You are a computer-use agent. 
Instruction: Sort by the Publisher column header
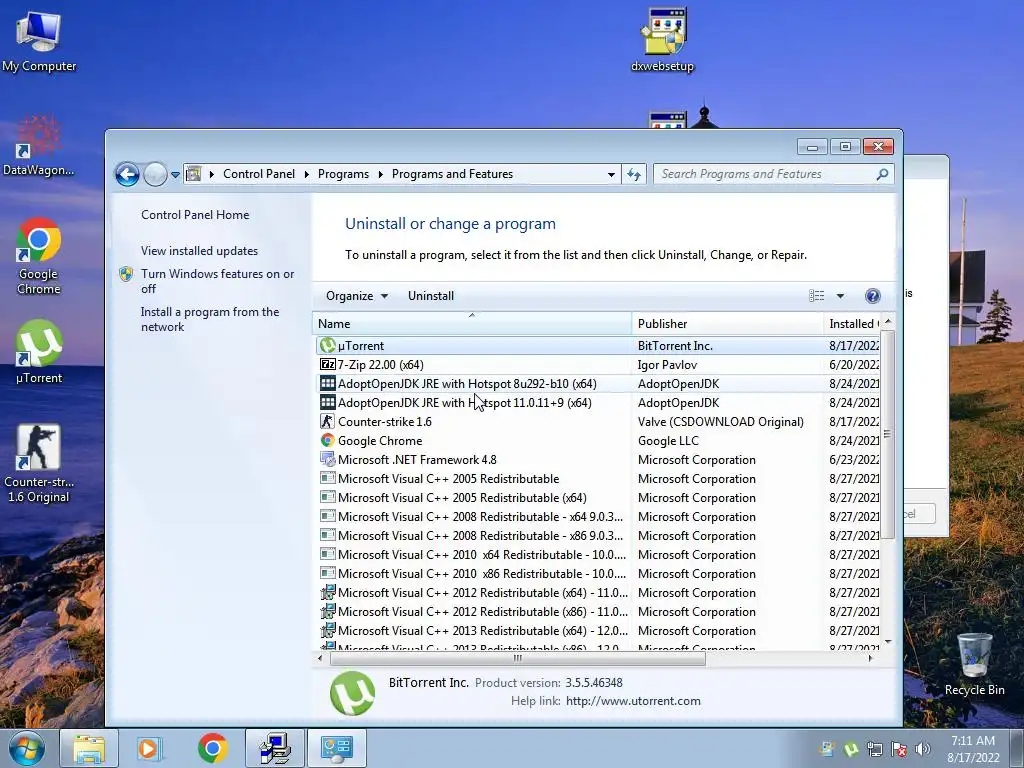pos(728,323)
